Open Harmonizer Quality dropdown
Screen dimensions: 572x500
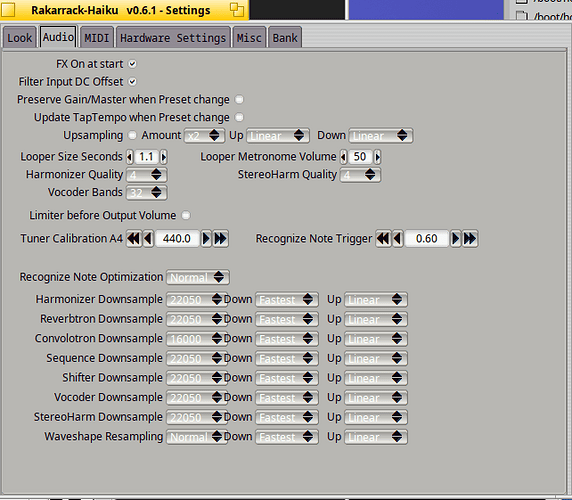[147, 175]
